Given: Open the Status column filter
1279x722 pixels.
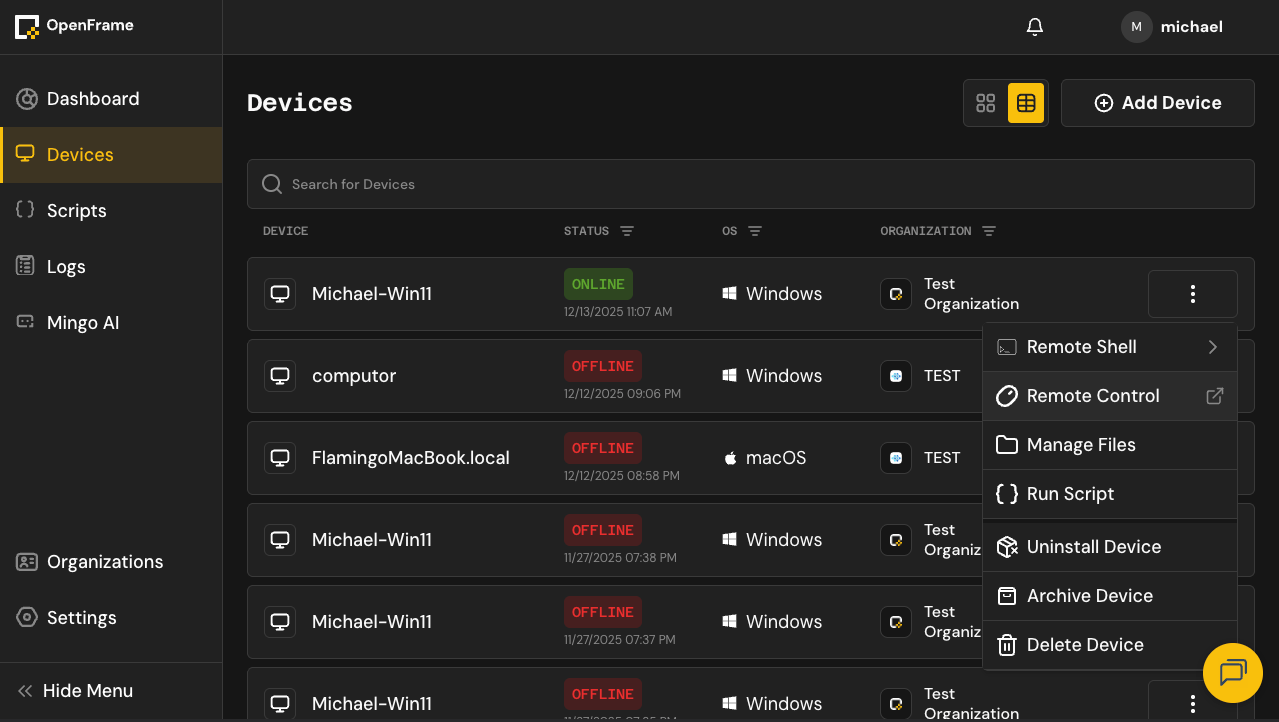Looking at the screenshot, I should tap(627, 231).
